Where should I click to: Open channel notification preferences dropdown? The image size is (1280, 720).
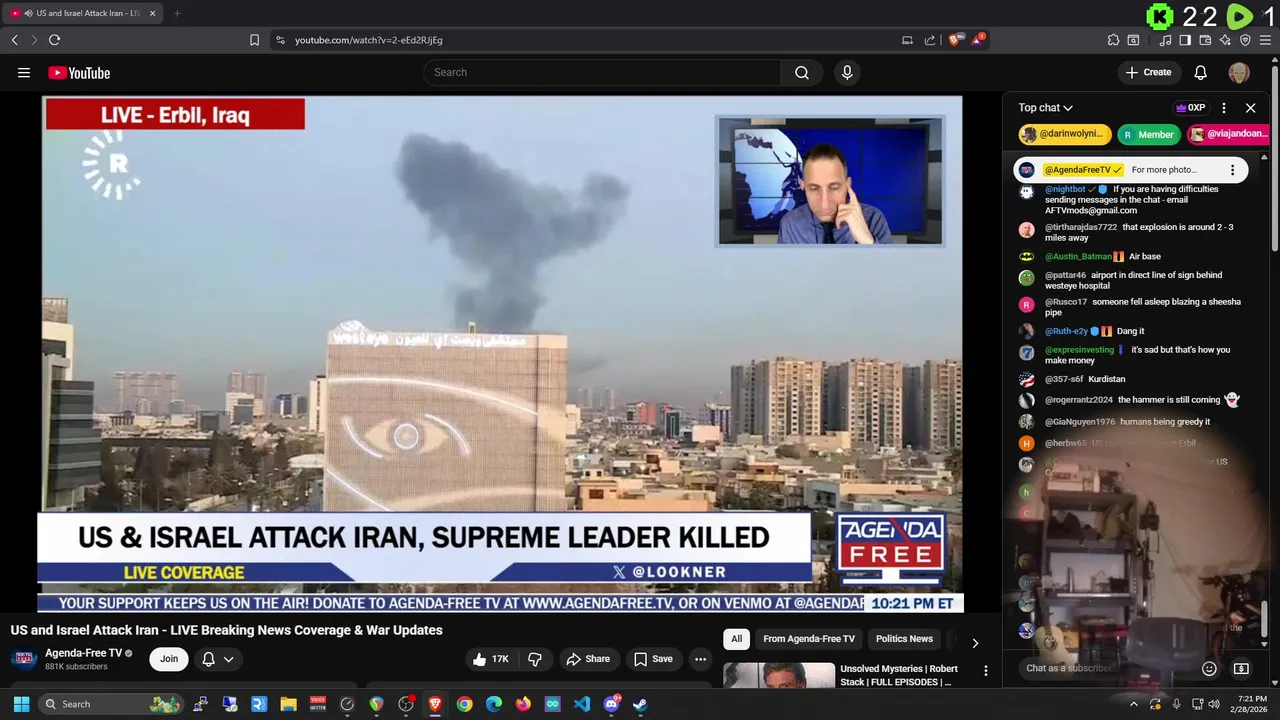tap(218, 659)
